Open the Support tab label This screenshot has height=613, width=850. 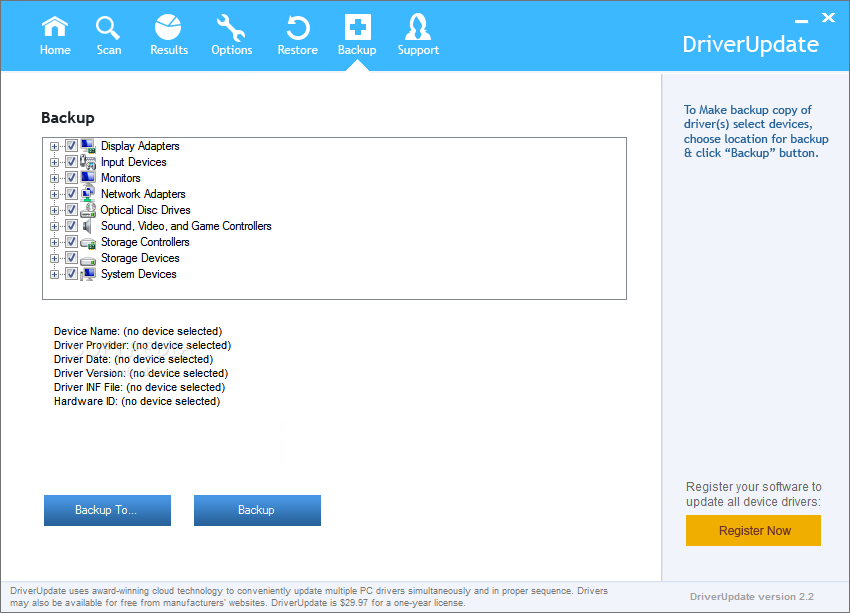418,50
